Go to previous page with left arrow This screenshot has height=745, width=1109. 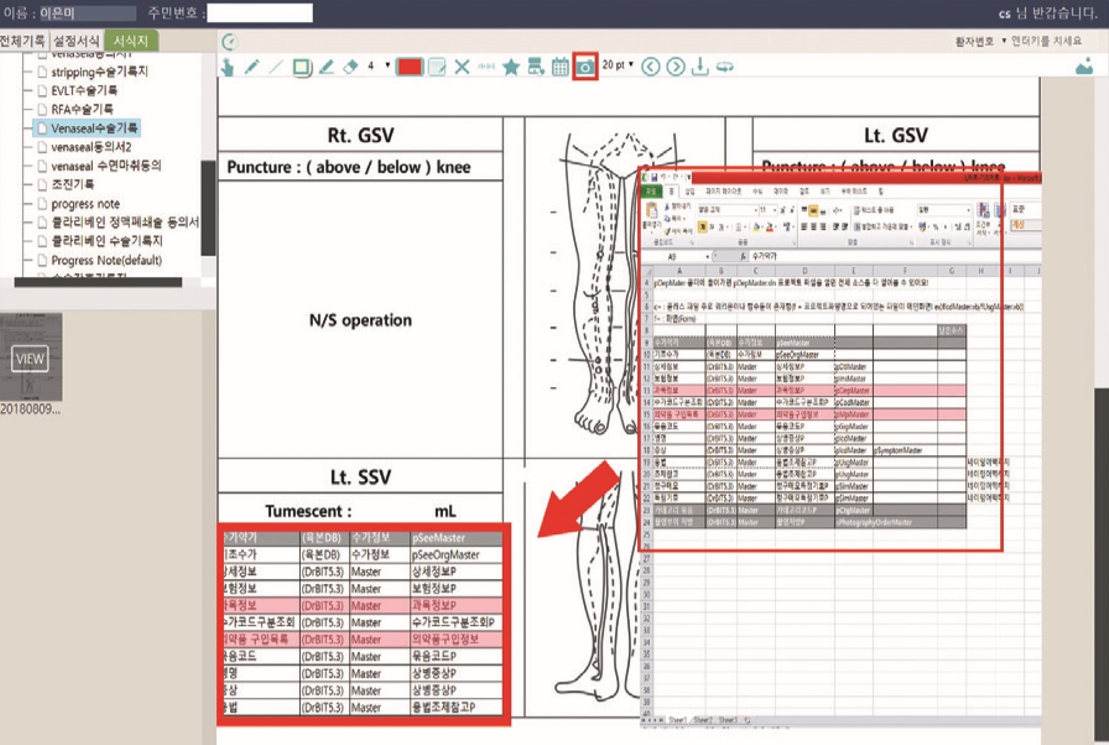coord(651,67)
